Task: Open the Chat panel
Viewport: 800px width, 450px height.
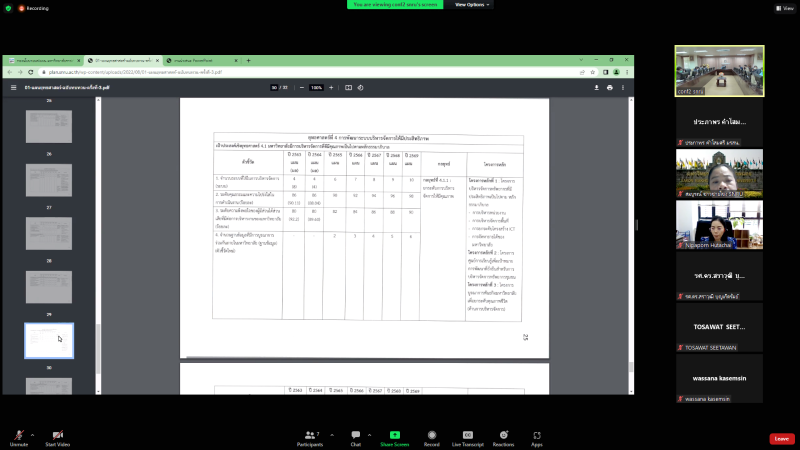Action: coord(354,435)
